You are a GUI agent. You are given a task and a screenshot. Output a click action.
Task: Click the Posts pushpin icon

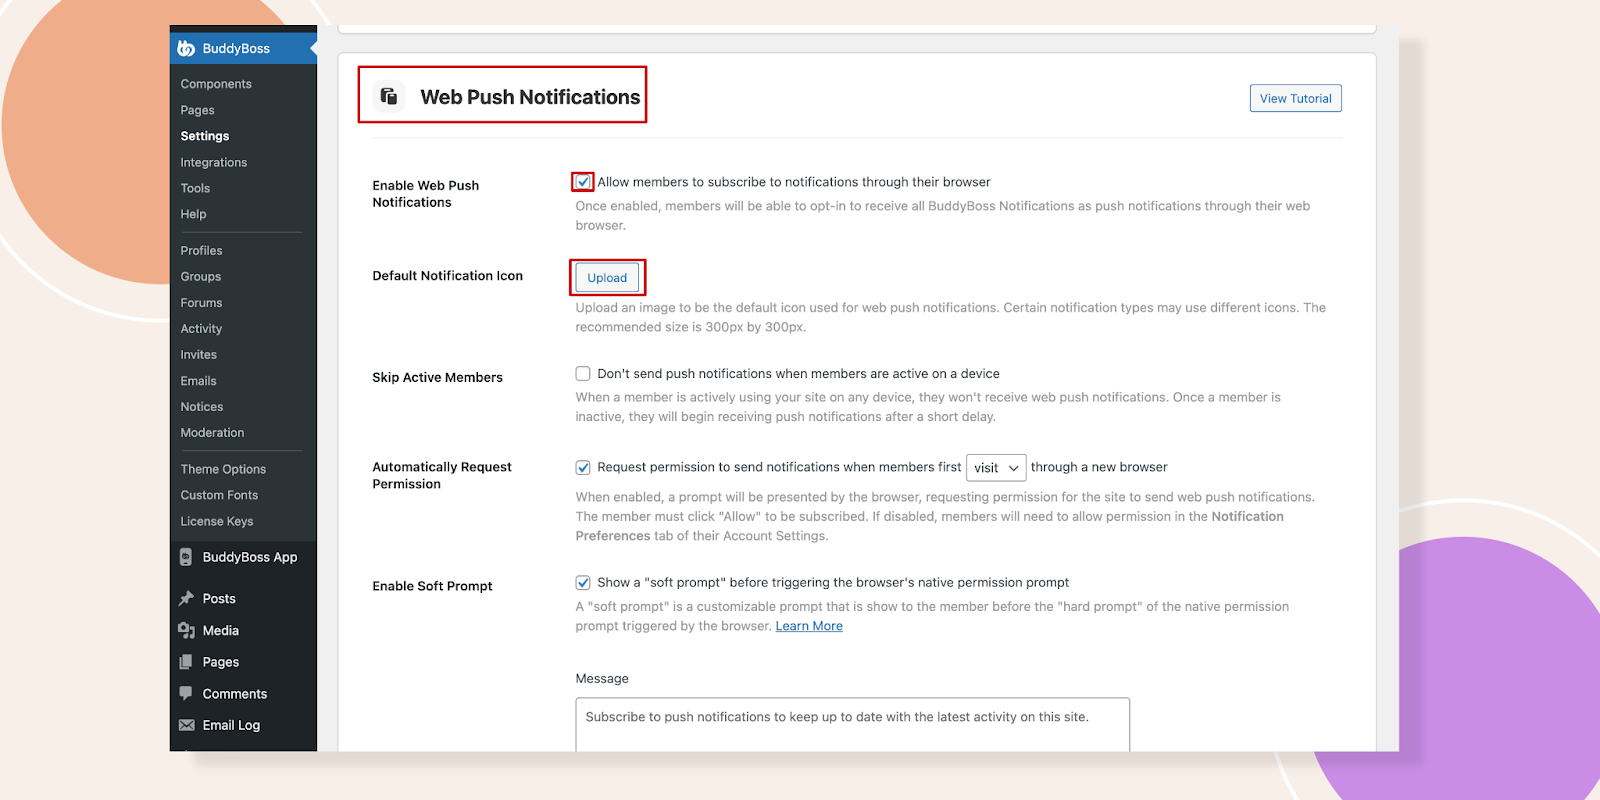[x=186, y=598]
